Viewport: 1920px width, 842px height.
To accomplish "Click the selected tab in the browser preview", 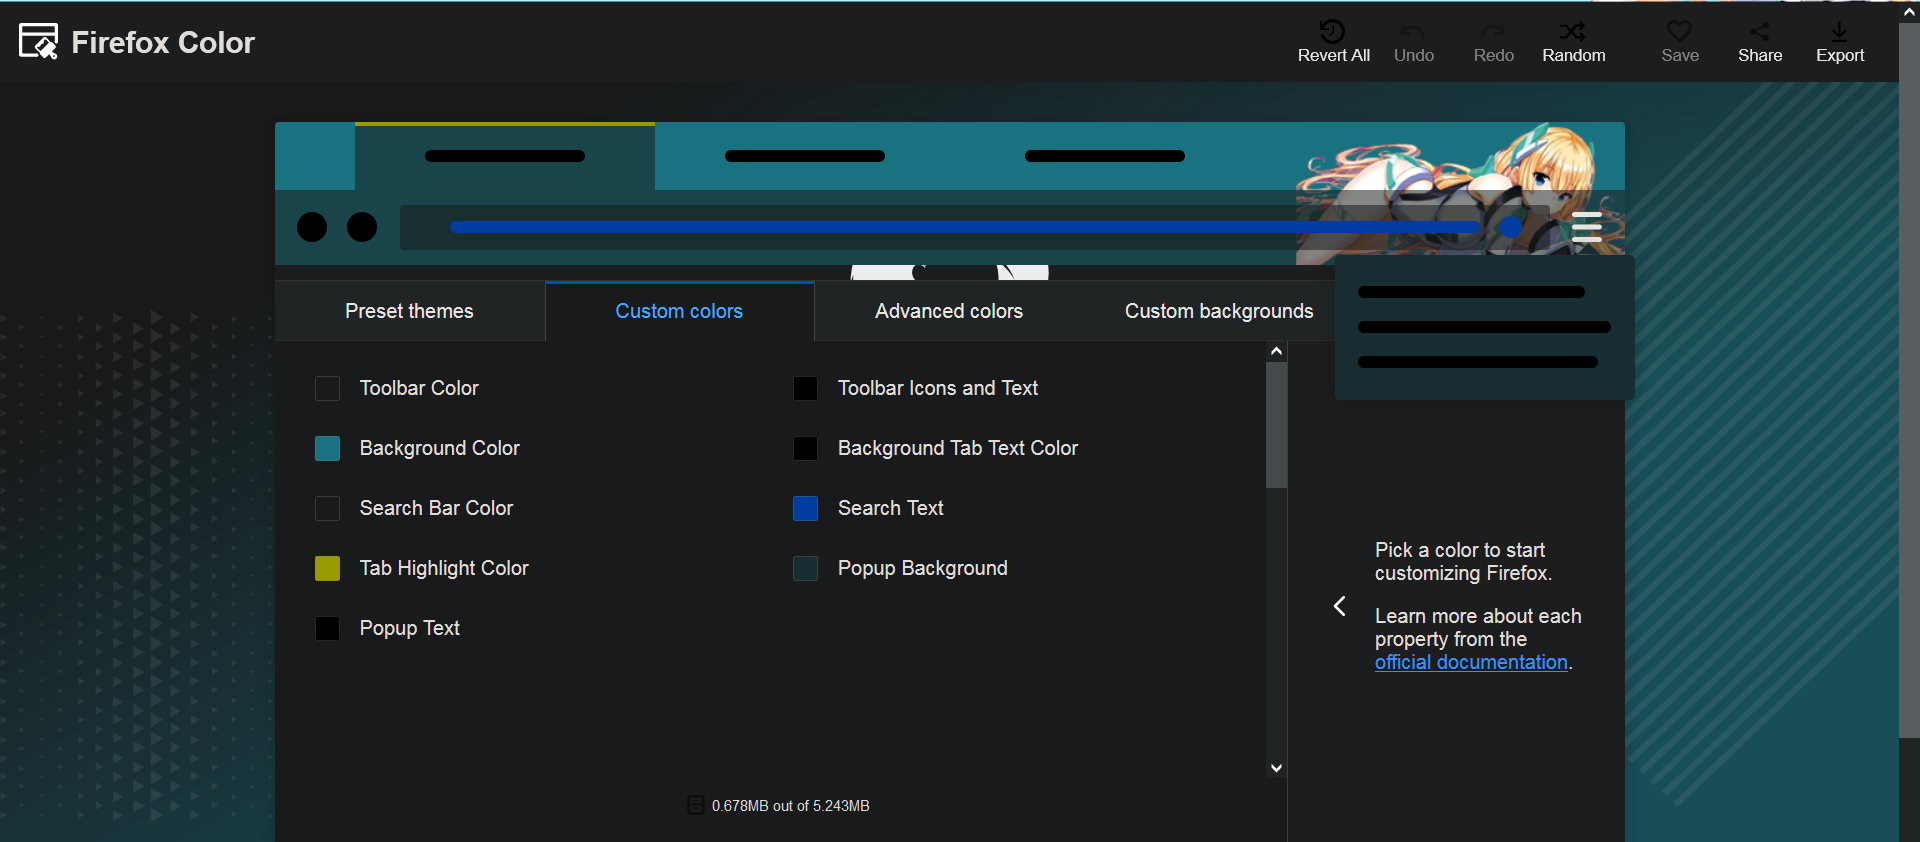I will click(x=505, y=156).
